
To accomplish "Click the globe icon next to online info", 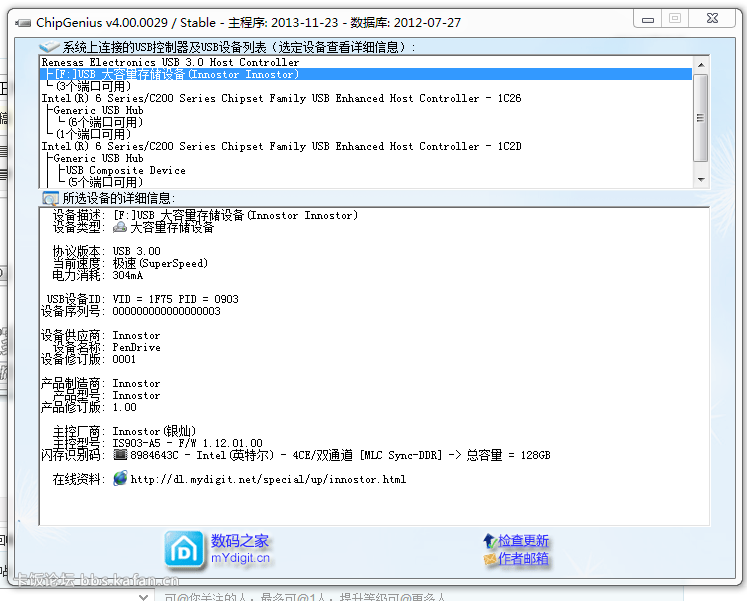I will click(x=120, y=478).
